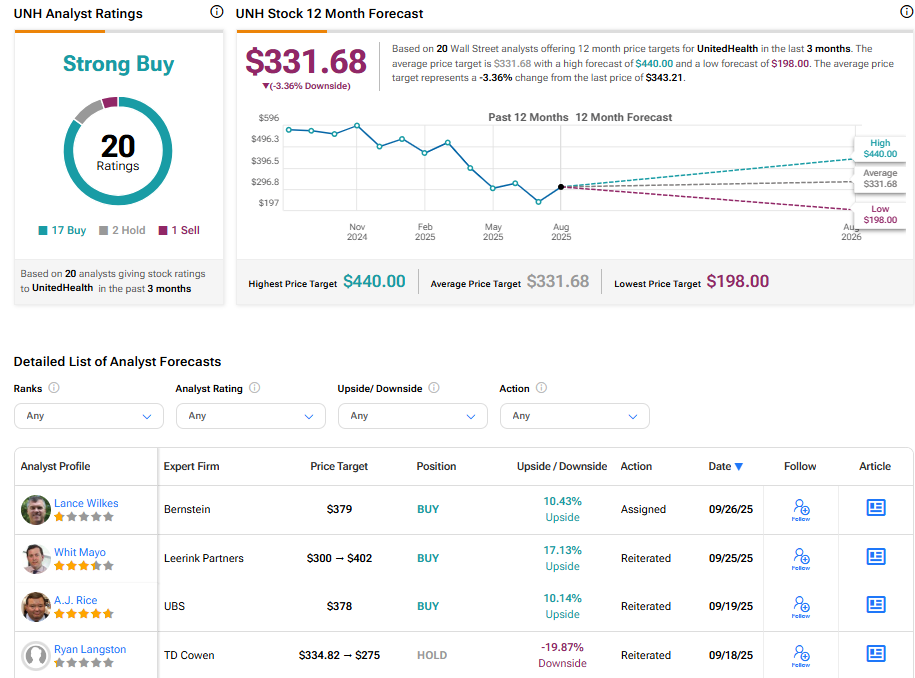This screenshot has height=678, width=915.
Task: Open TD Cowen article icon
Action: [x=876, y=654]
